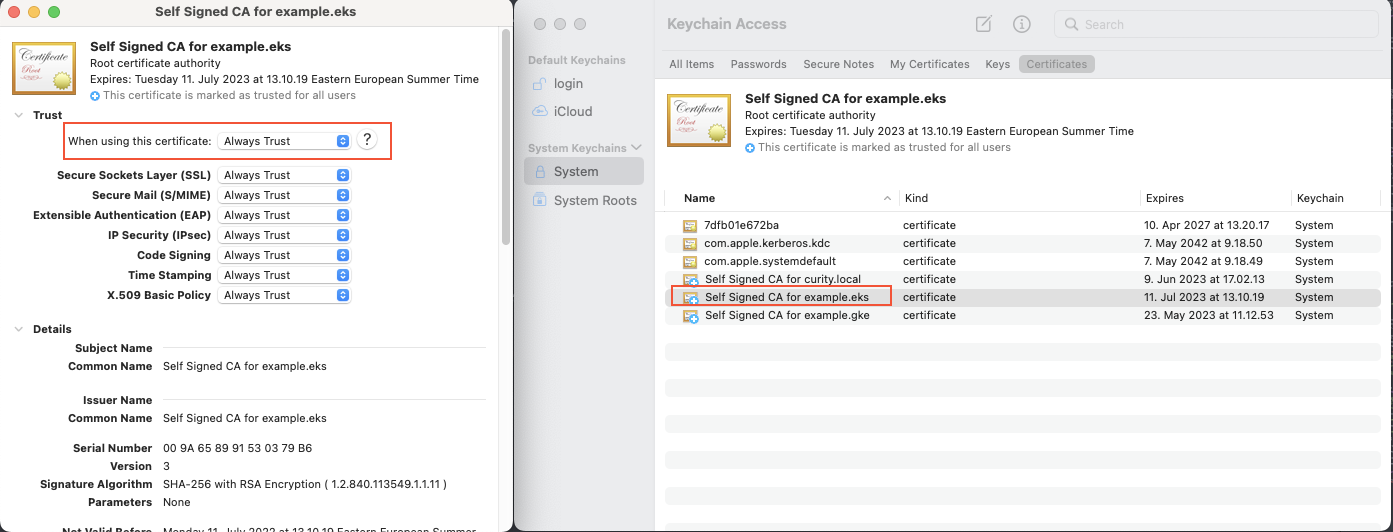
Task: Click the info icon in Keychain Access toolbar
Action: coord(1021,24)
